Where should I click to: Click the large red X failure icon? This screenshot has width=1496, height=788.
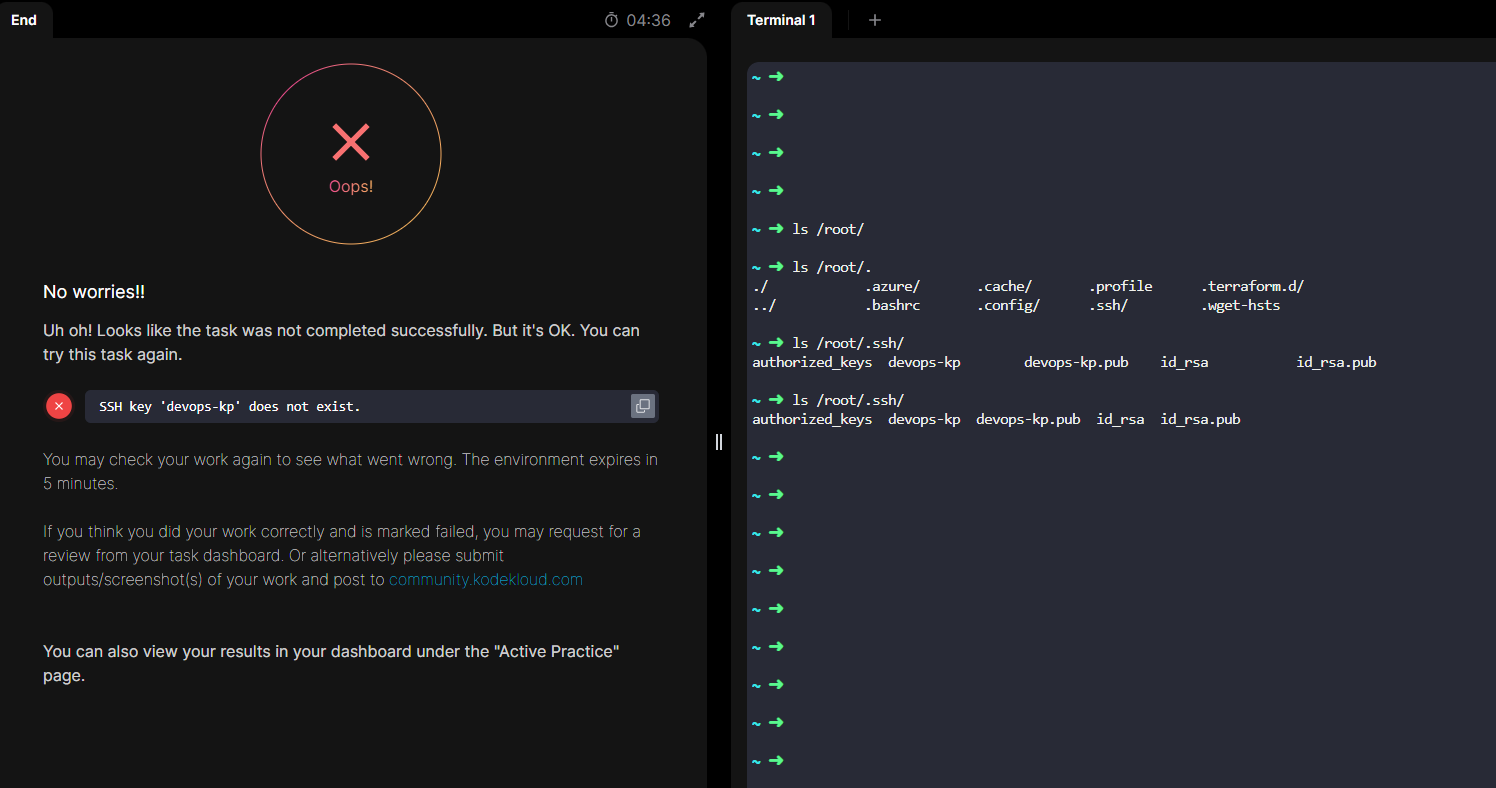pyautogui.click(x=351, y=143)
